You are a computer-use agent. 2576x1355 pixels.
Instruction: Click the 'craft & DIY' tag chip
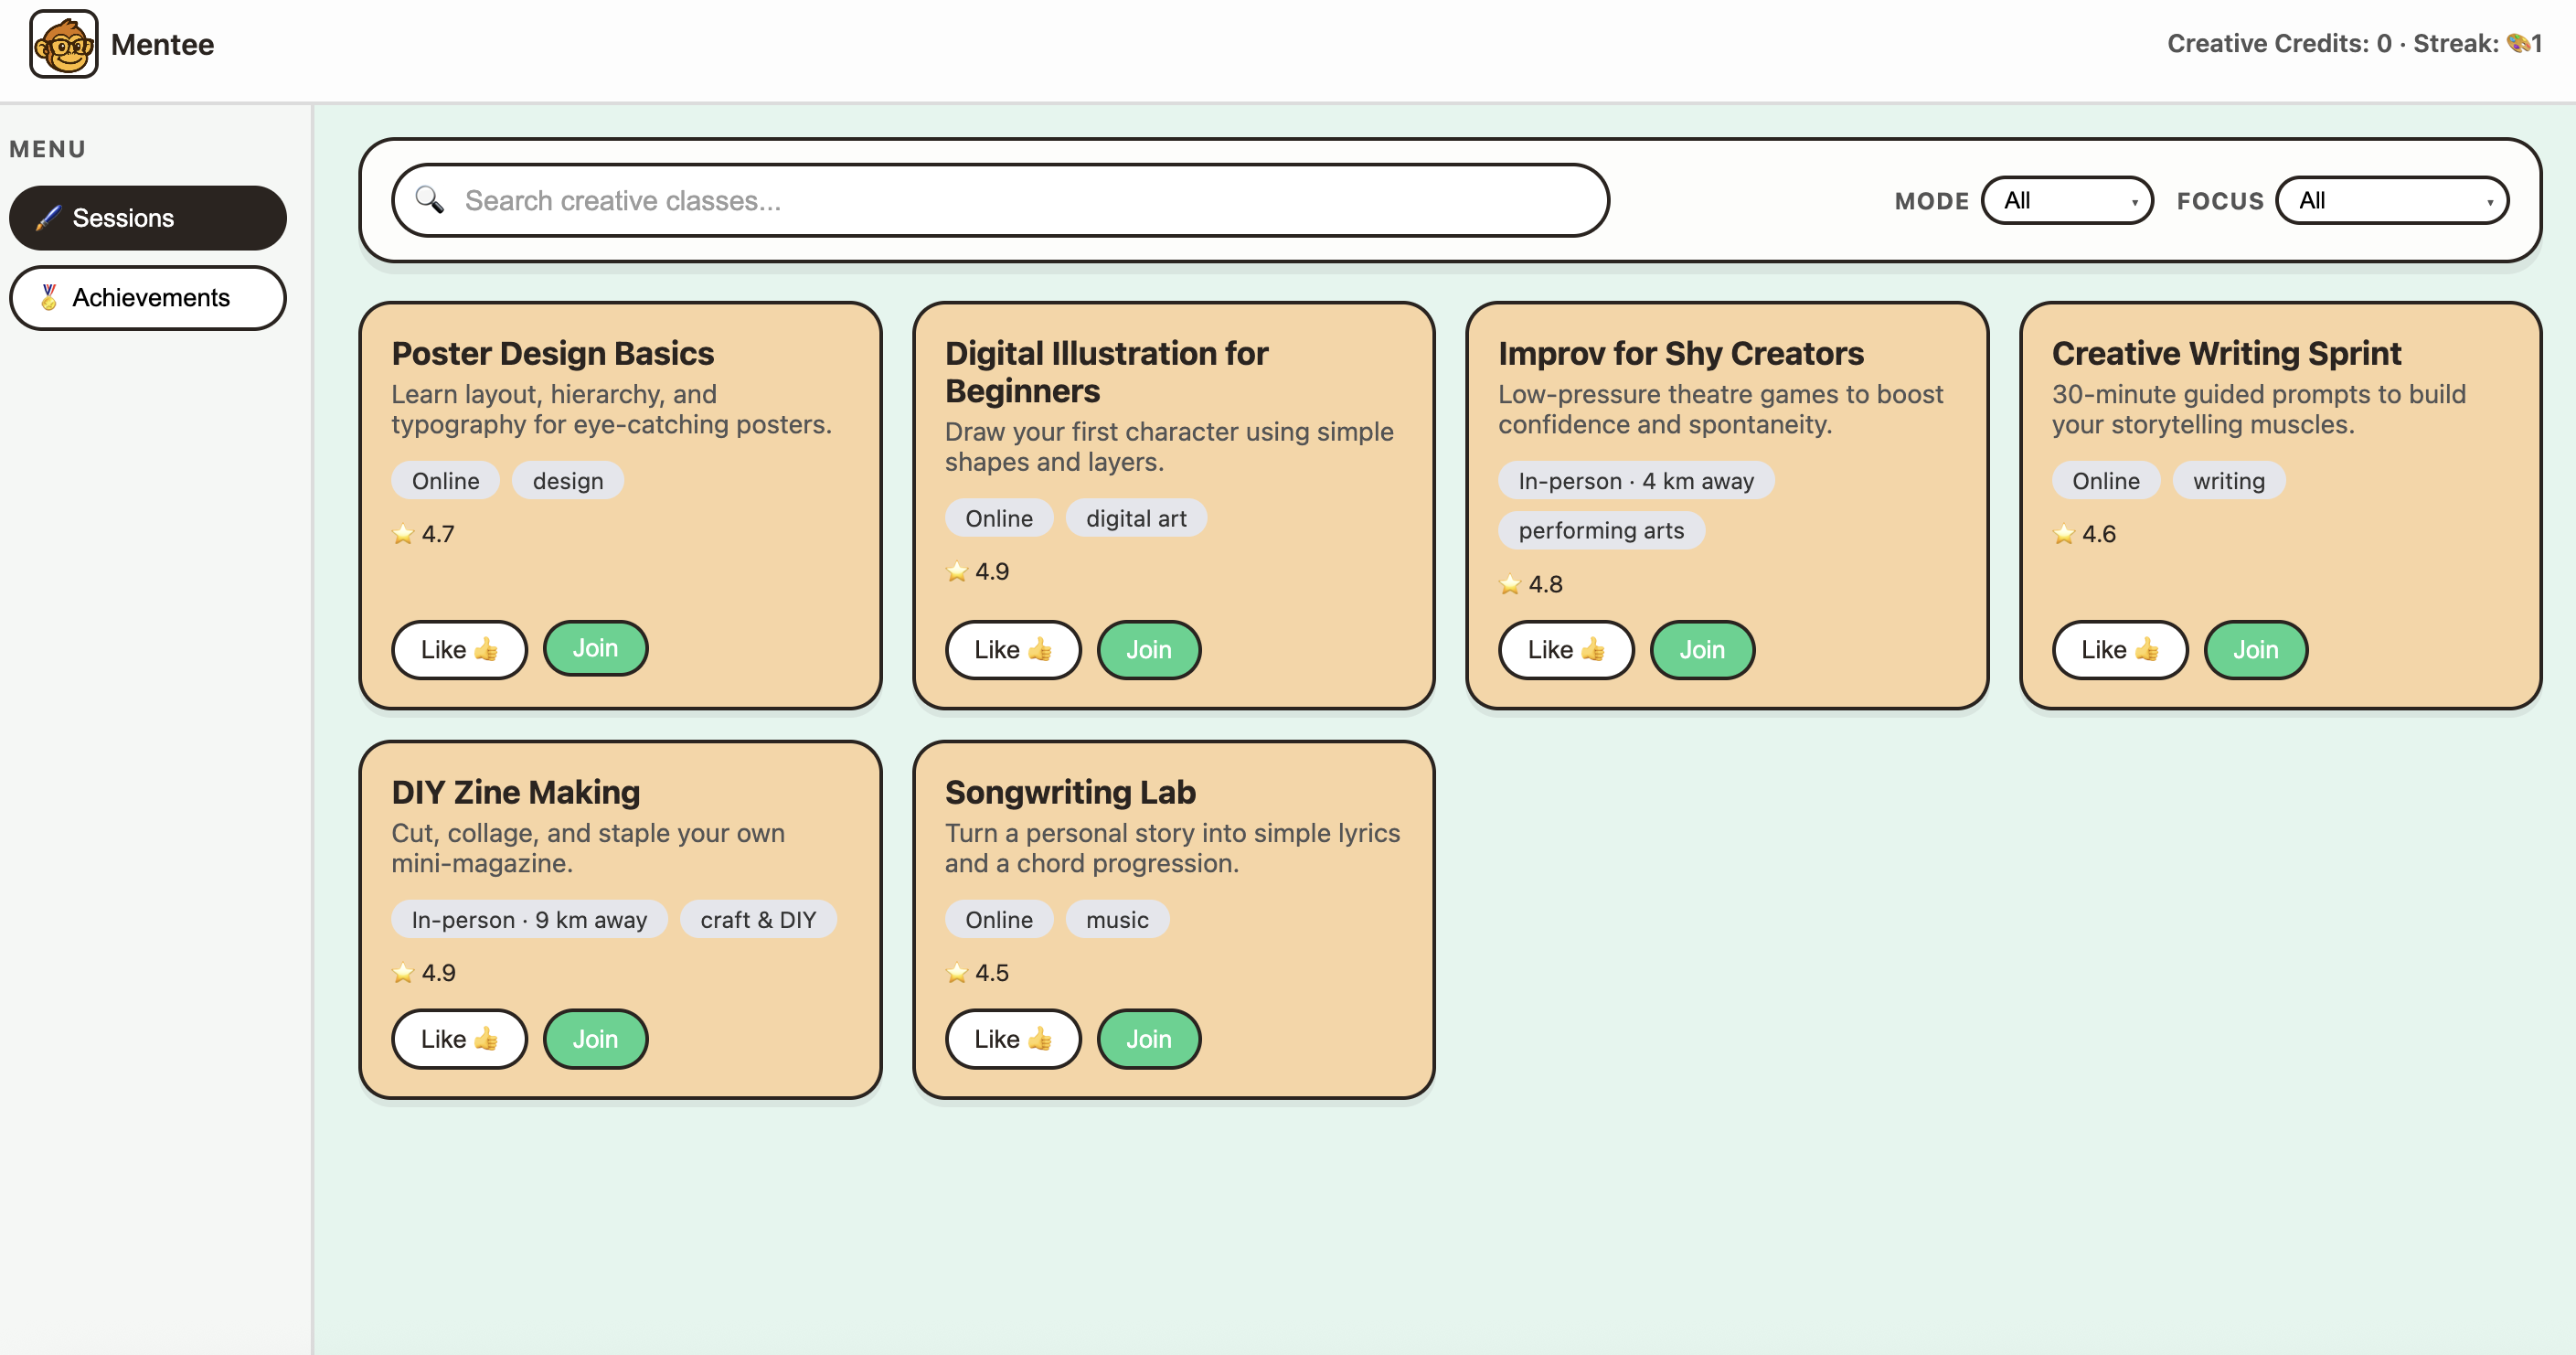click(x=757, y=920)
